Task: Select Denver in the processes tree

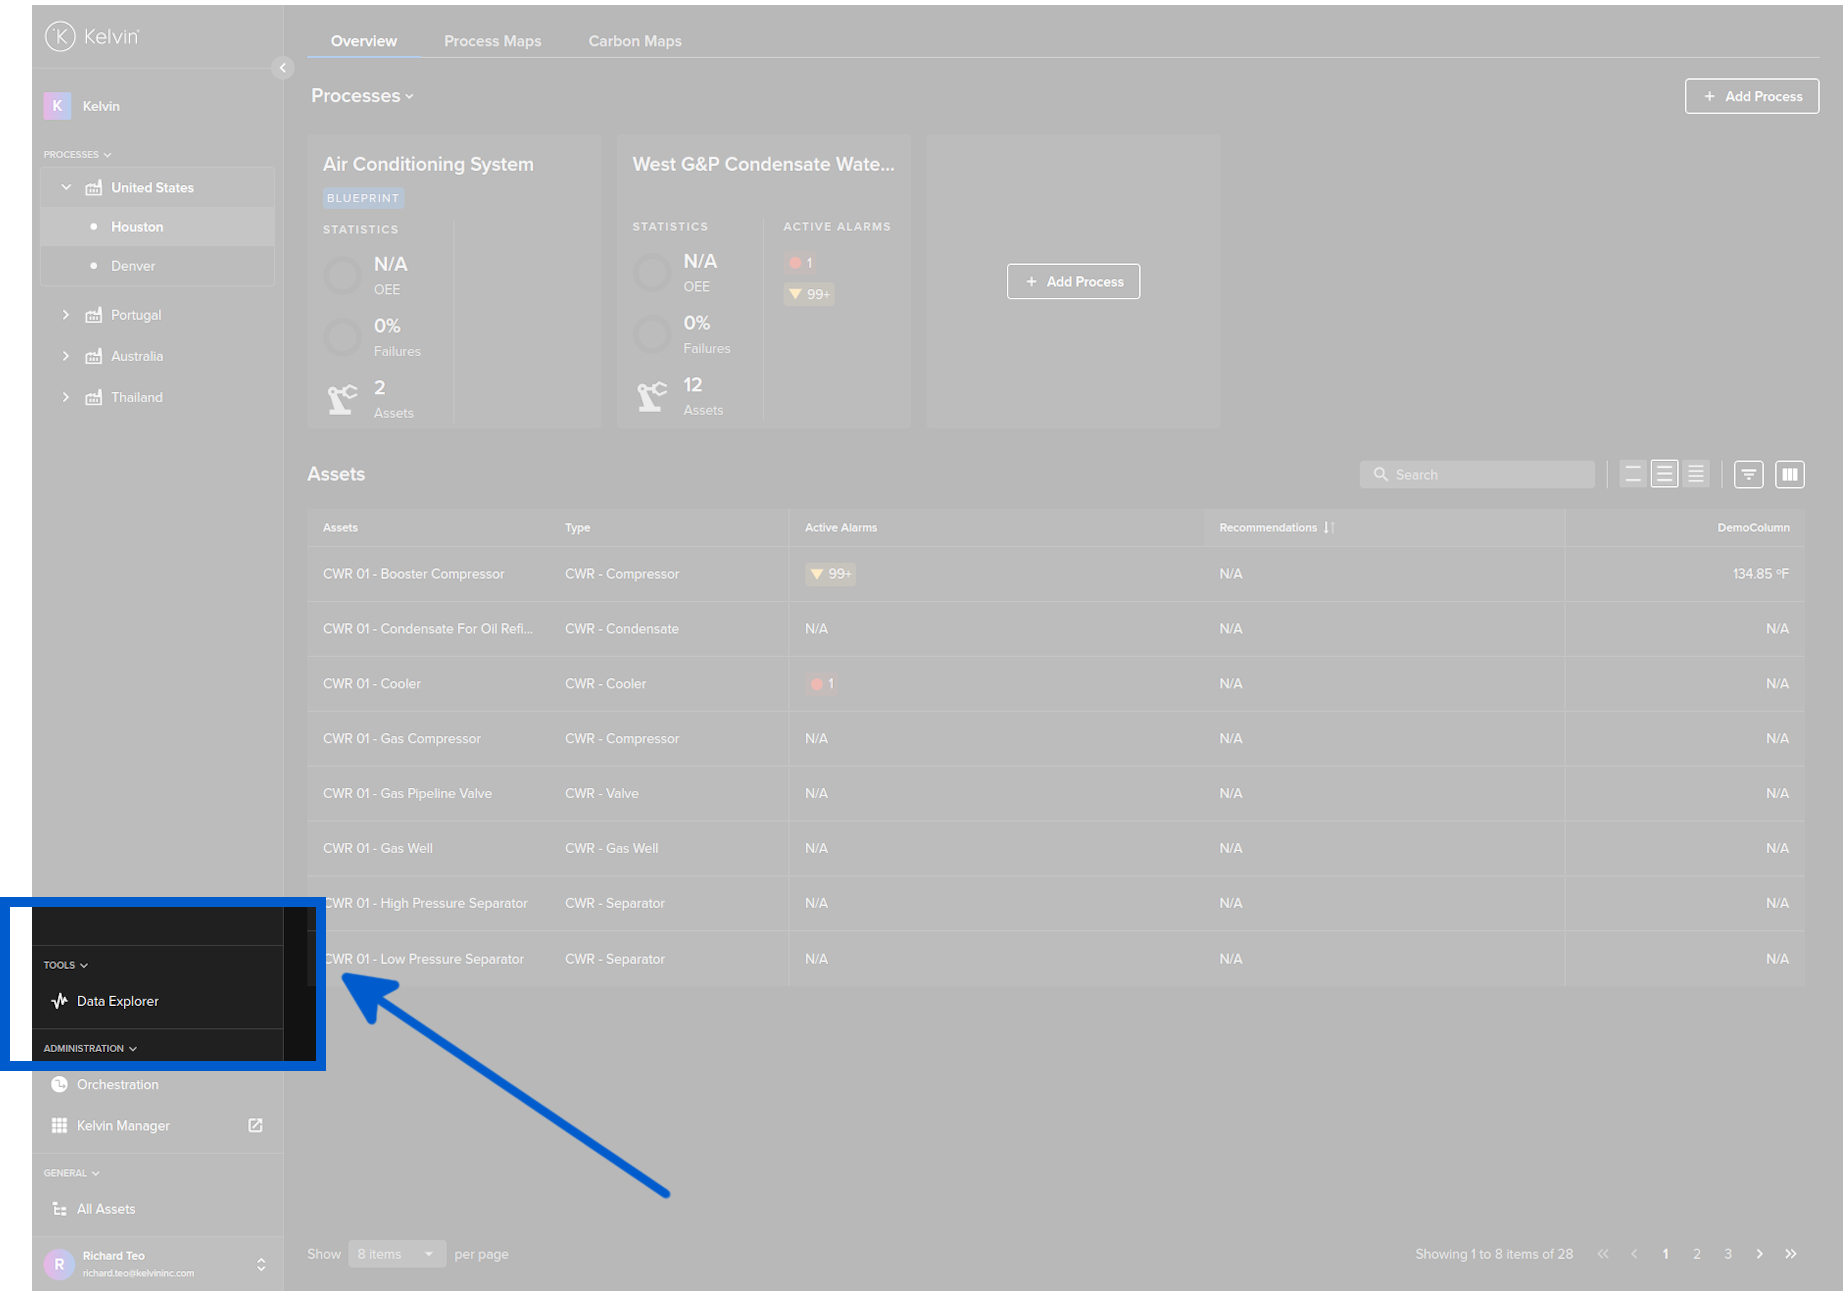Action: [x=133, y=266]
